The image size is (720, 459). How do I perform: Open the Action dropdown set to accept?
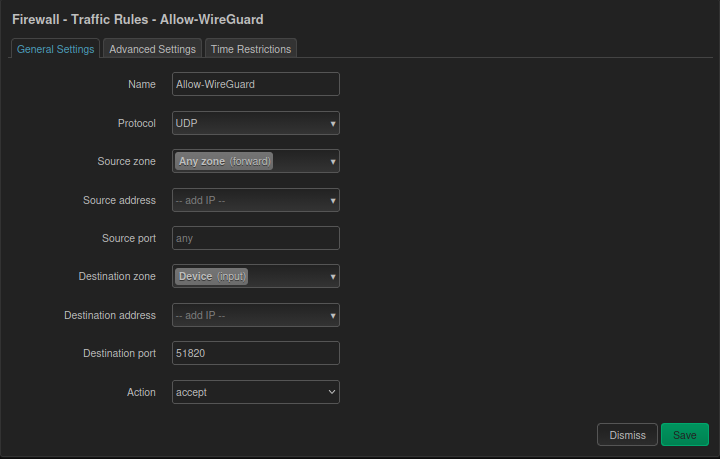(255, 392)
